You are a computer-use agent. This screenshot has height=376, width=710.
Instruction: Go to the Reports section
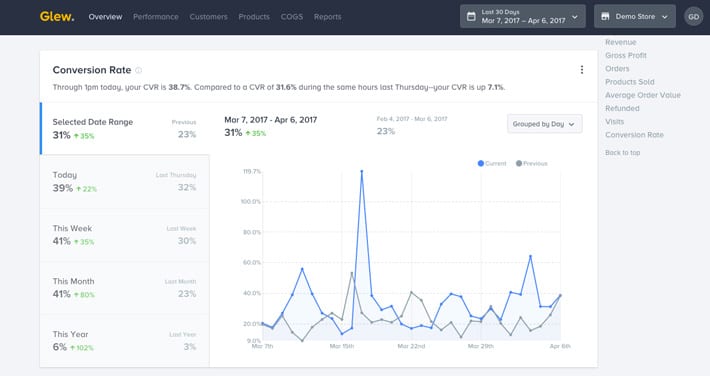click(x=327, y=17)
